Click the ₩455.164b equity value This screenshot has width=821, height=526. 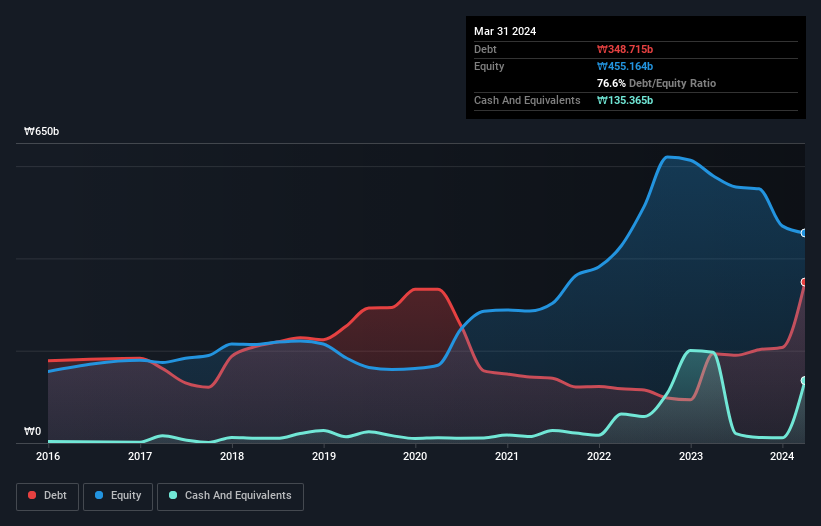(625, 66)
